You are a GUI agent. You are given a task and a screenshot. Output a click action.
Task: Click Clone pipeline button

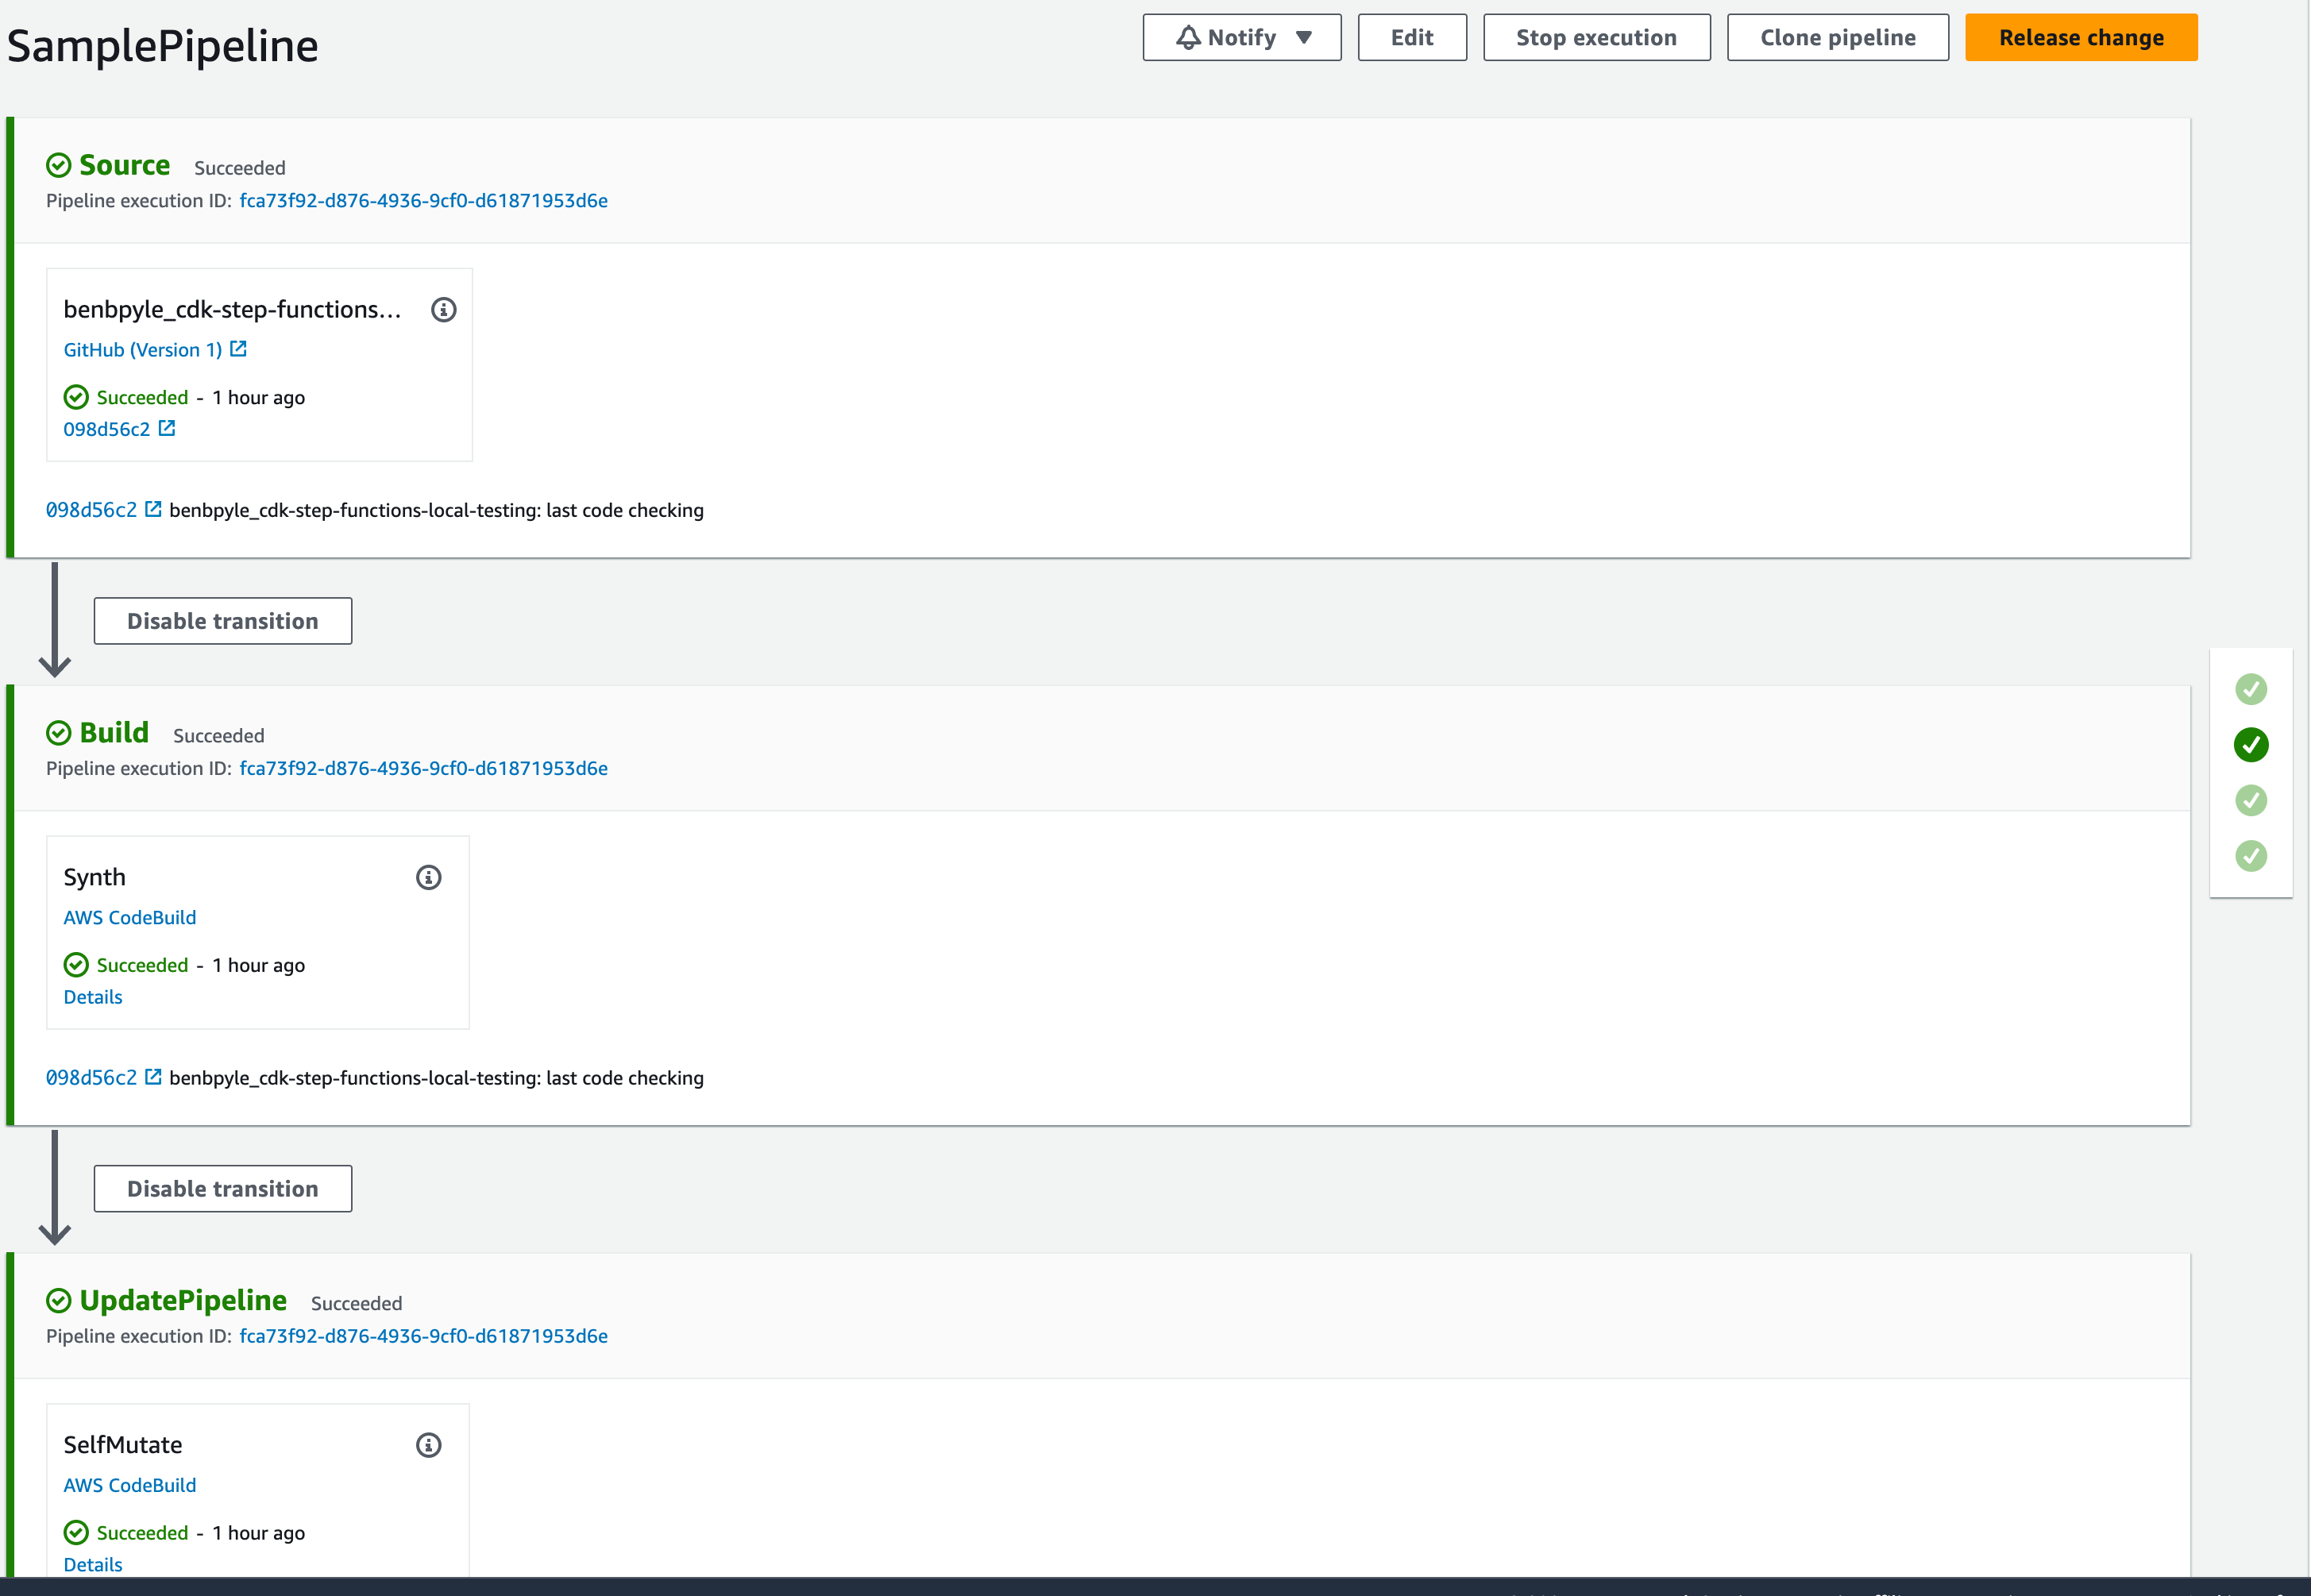1837,38
